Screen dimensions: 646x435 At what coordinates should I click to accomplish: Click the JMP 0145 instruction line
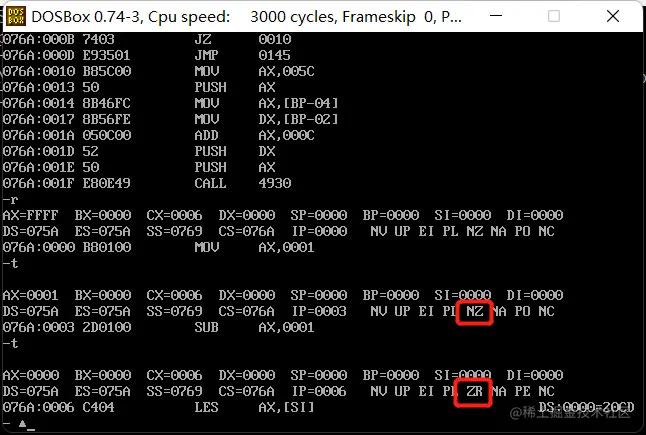point(147,55)
